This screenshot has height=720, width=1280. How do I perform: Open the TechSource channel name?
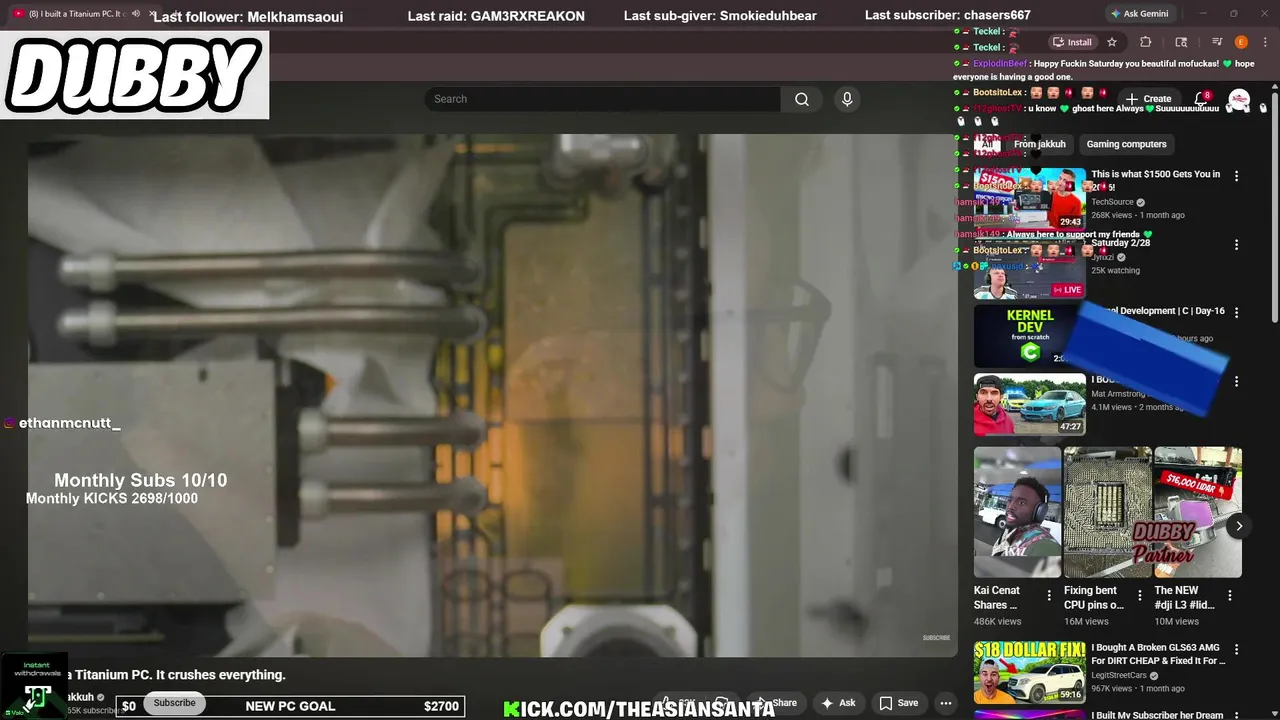click(1112, 202)
